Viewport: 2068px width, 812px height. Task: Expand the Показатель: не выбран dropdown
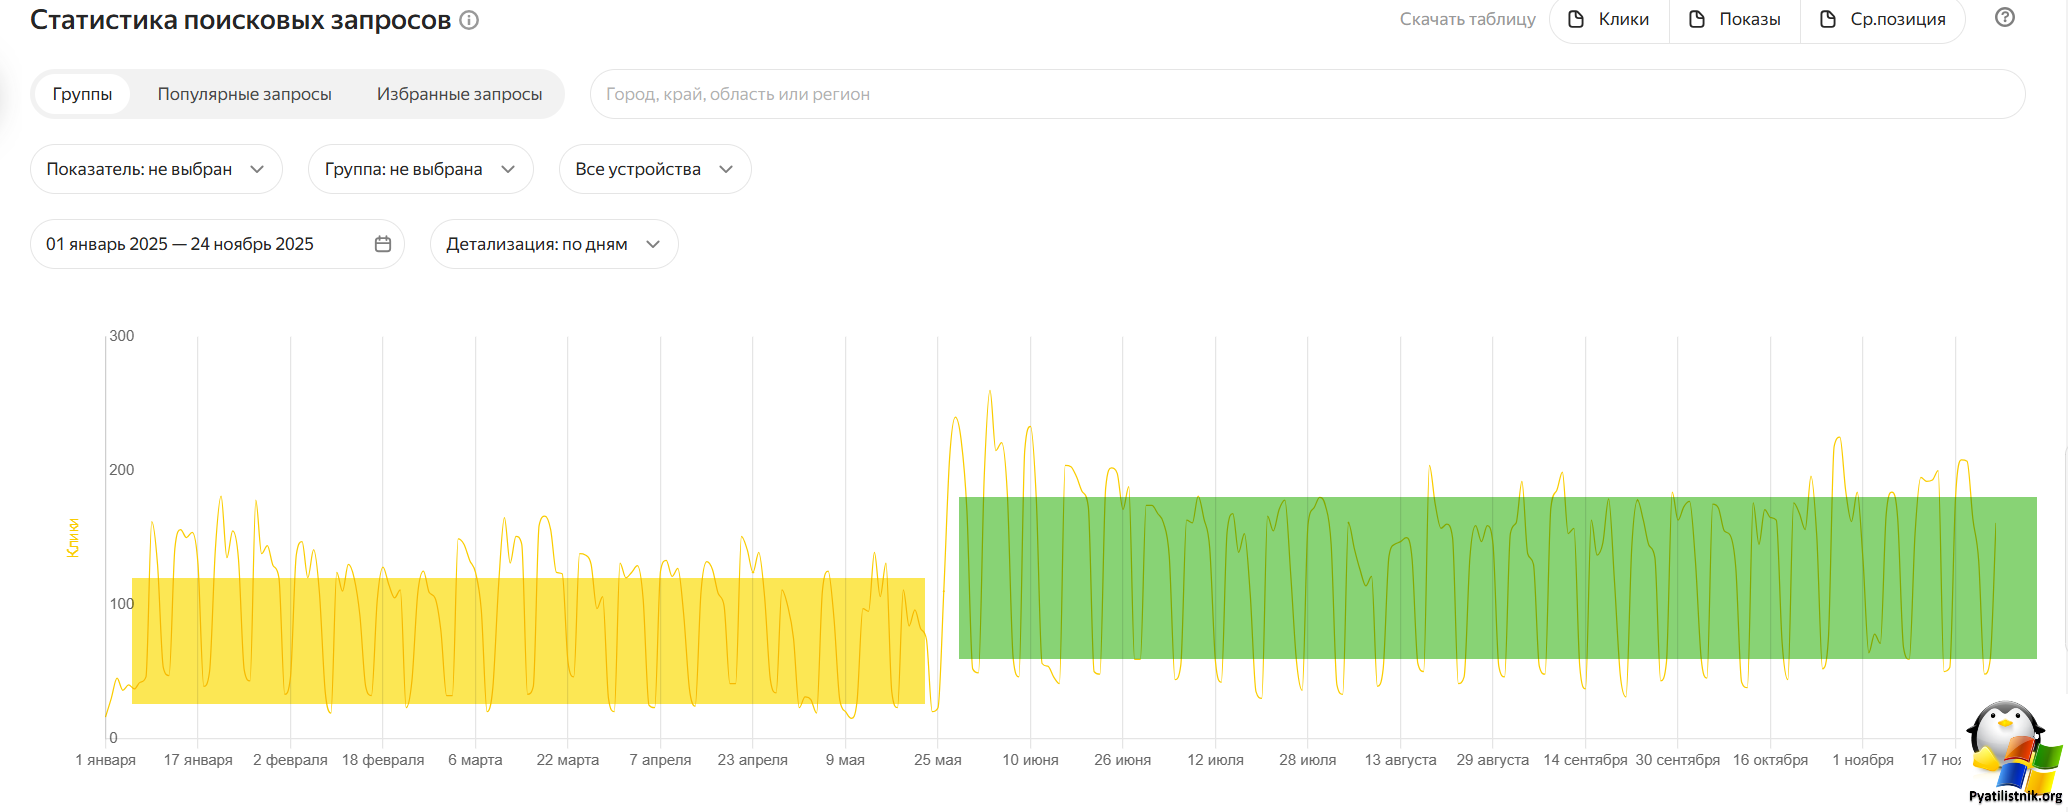pyautogui.click(x=156, y=169)
